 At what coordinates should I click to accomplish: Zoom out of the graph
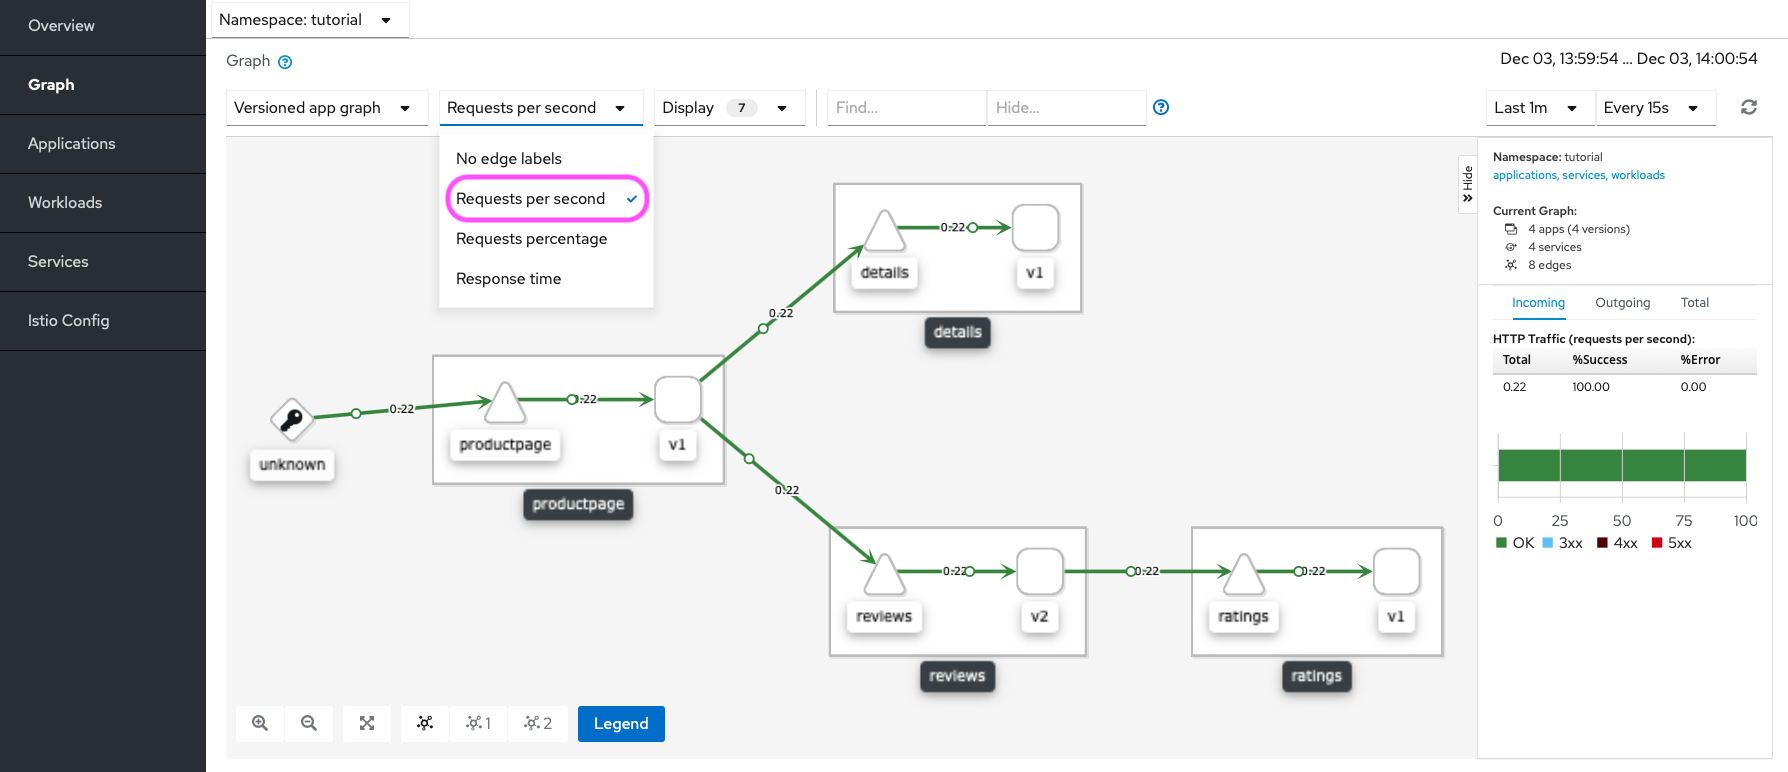click(309, 723)
